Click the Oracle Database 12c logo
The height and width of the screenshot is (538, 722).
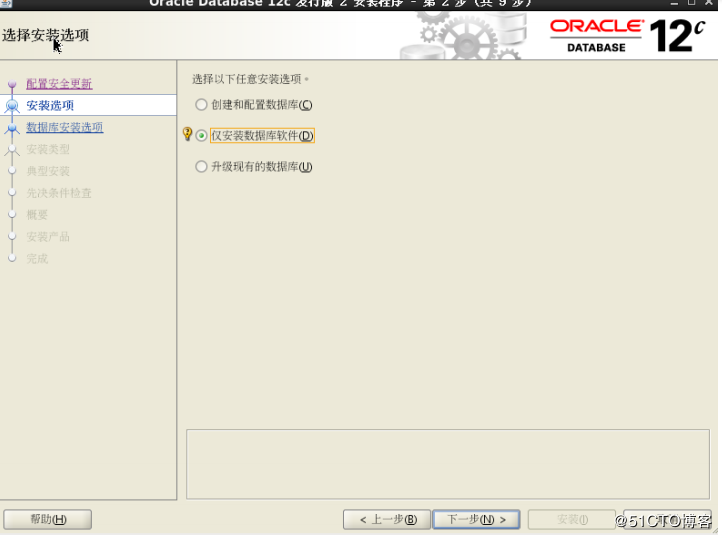(628, 35)
